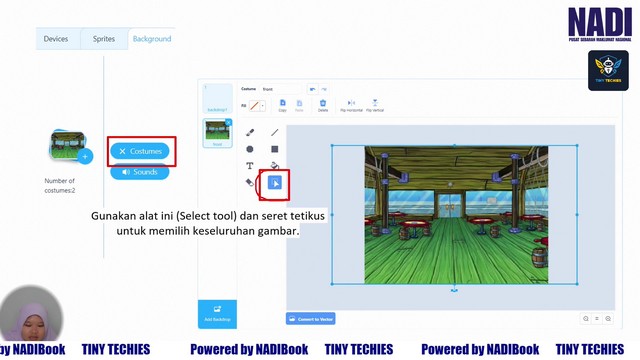Click the Delete trash icon
This screenshot has height=360, width=640.
(x=323, y=105)
